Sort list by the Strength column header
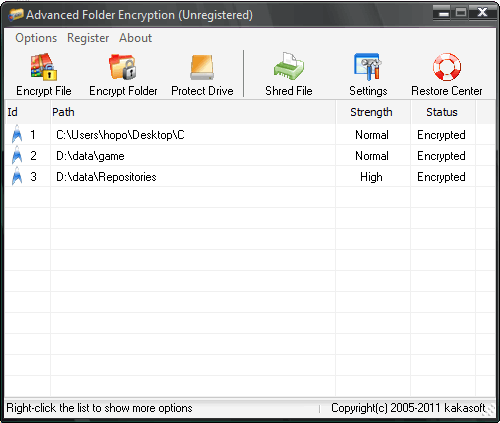Viewport: 500px width, 423px height. click(373, 112)
